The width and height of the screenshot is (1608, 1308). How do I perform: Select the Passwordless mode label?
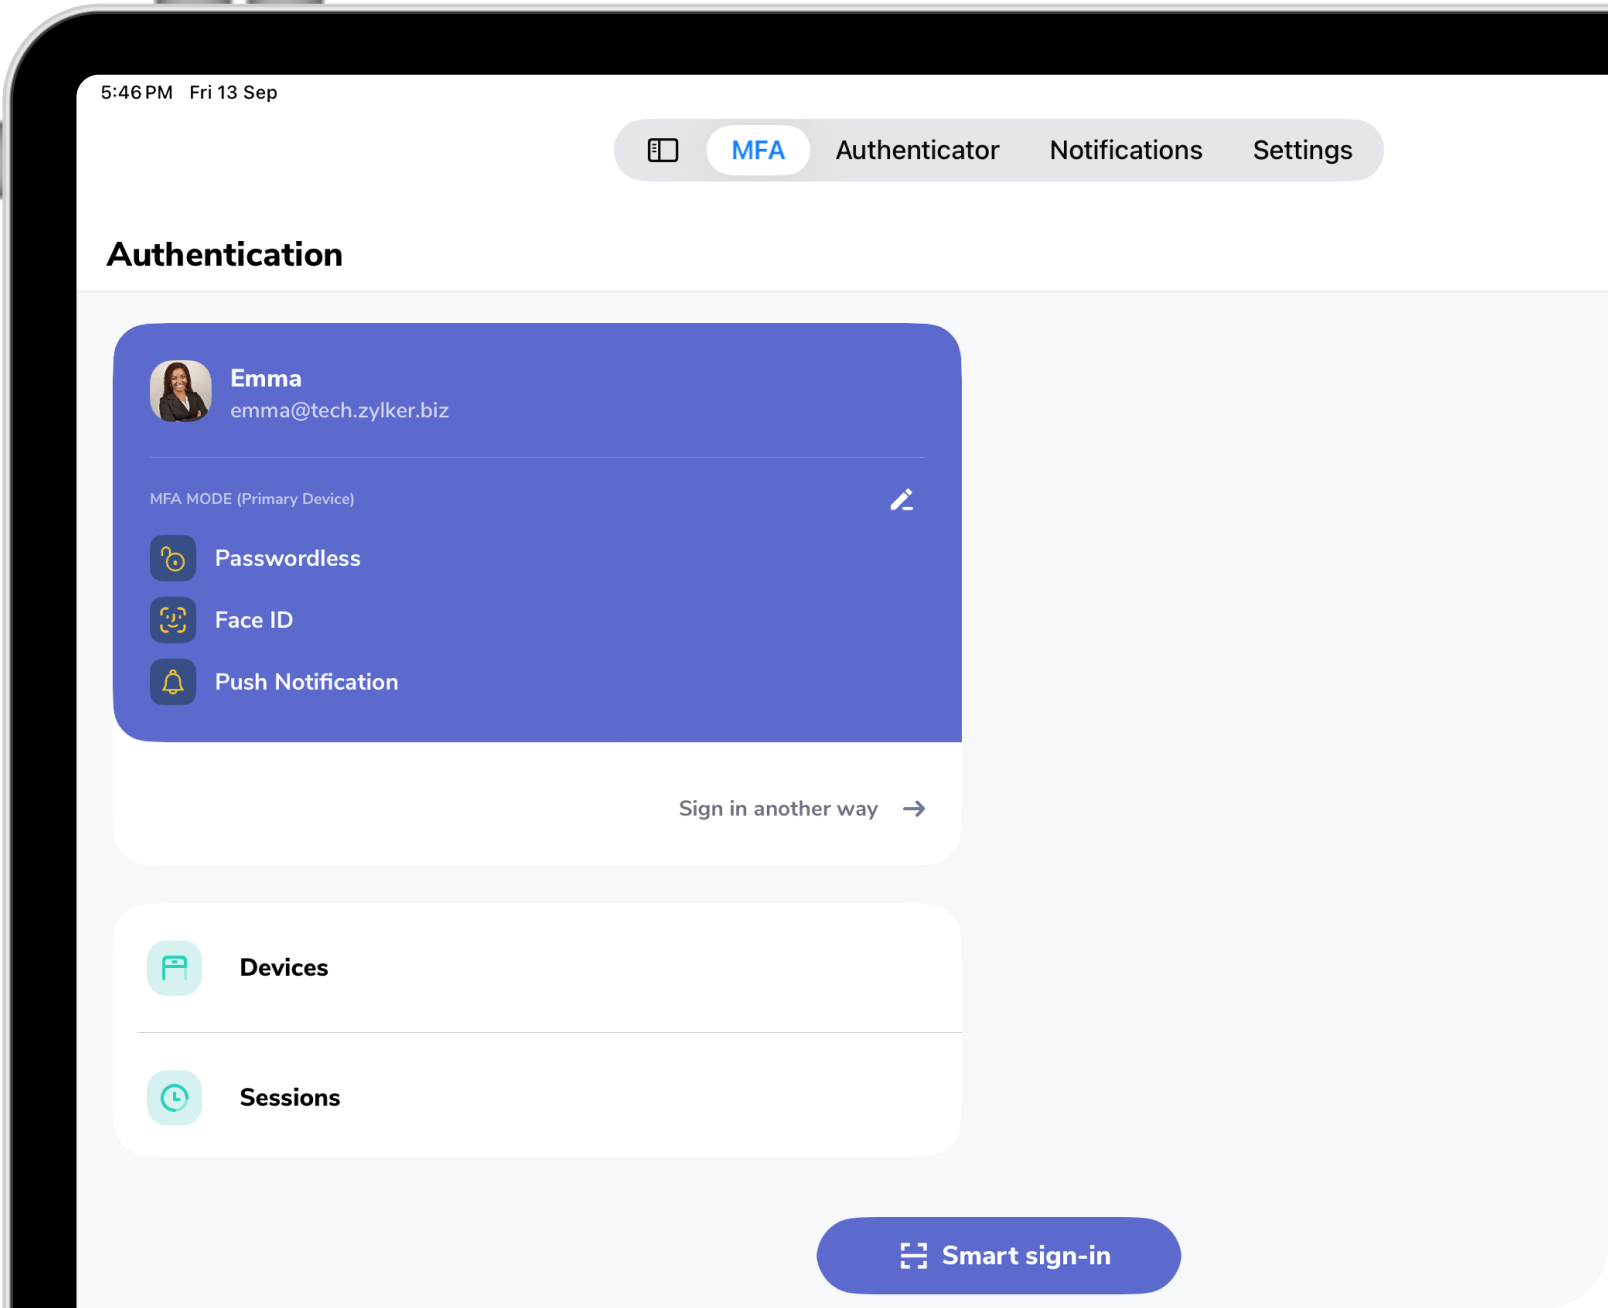pyautogui.click(x=288, y=558)
